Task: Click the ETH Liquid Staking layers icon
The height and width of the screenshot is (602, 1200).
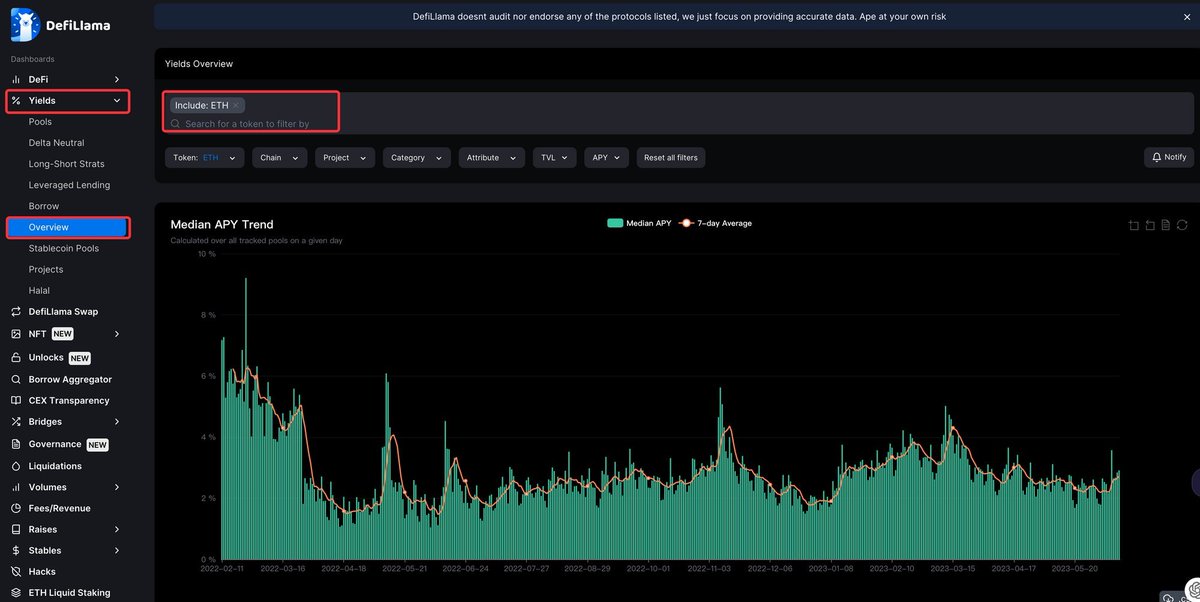Action: 16,593
